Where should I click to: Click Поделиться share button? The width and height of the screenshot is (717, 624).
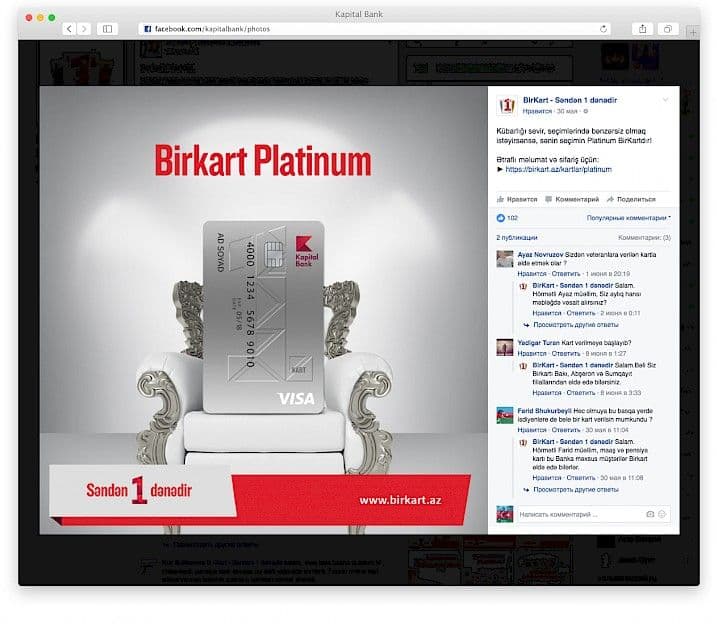pos(631,199)
